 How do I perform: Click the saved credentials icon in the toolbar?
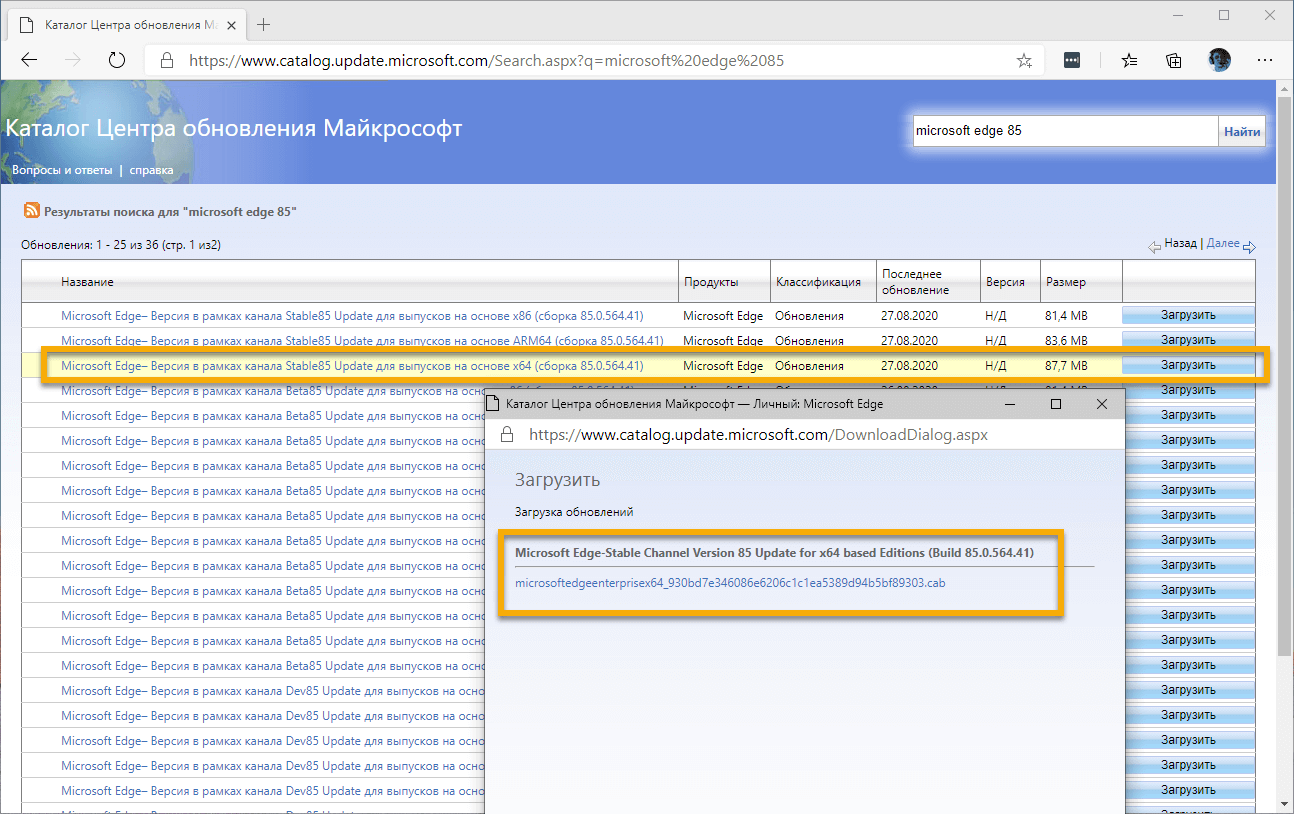click(x=1071, y=60)
